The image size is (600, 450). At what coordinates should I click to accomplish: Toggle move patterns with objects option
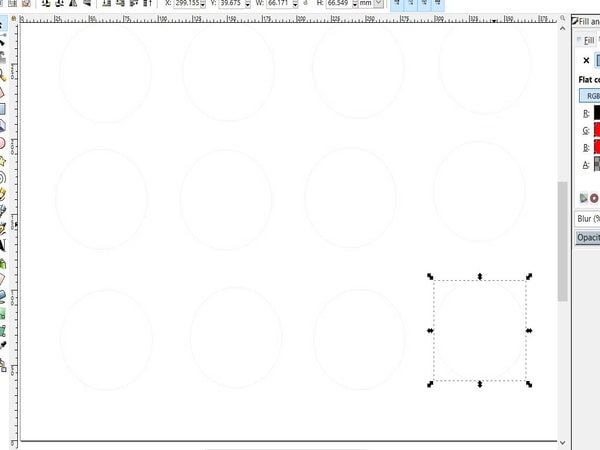pos(438,3)
